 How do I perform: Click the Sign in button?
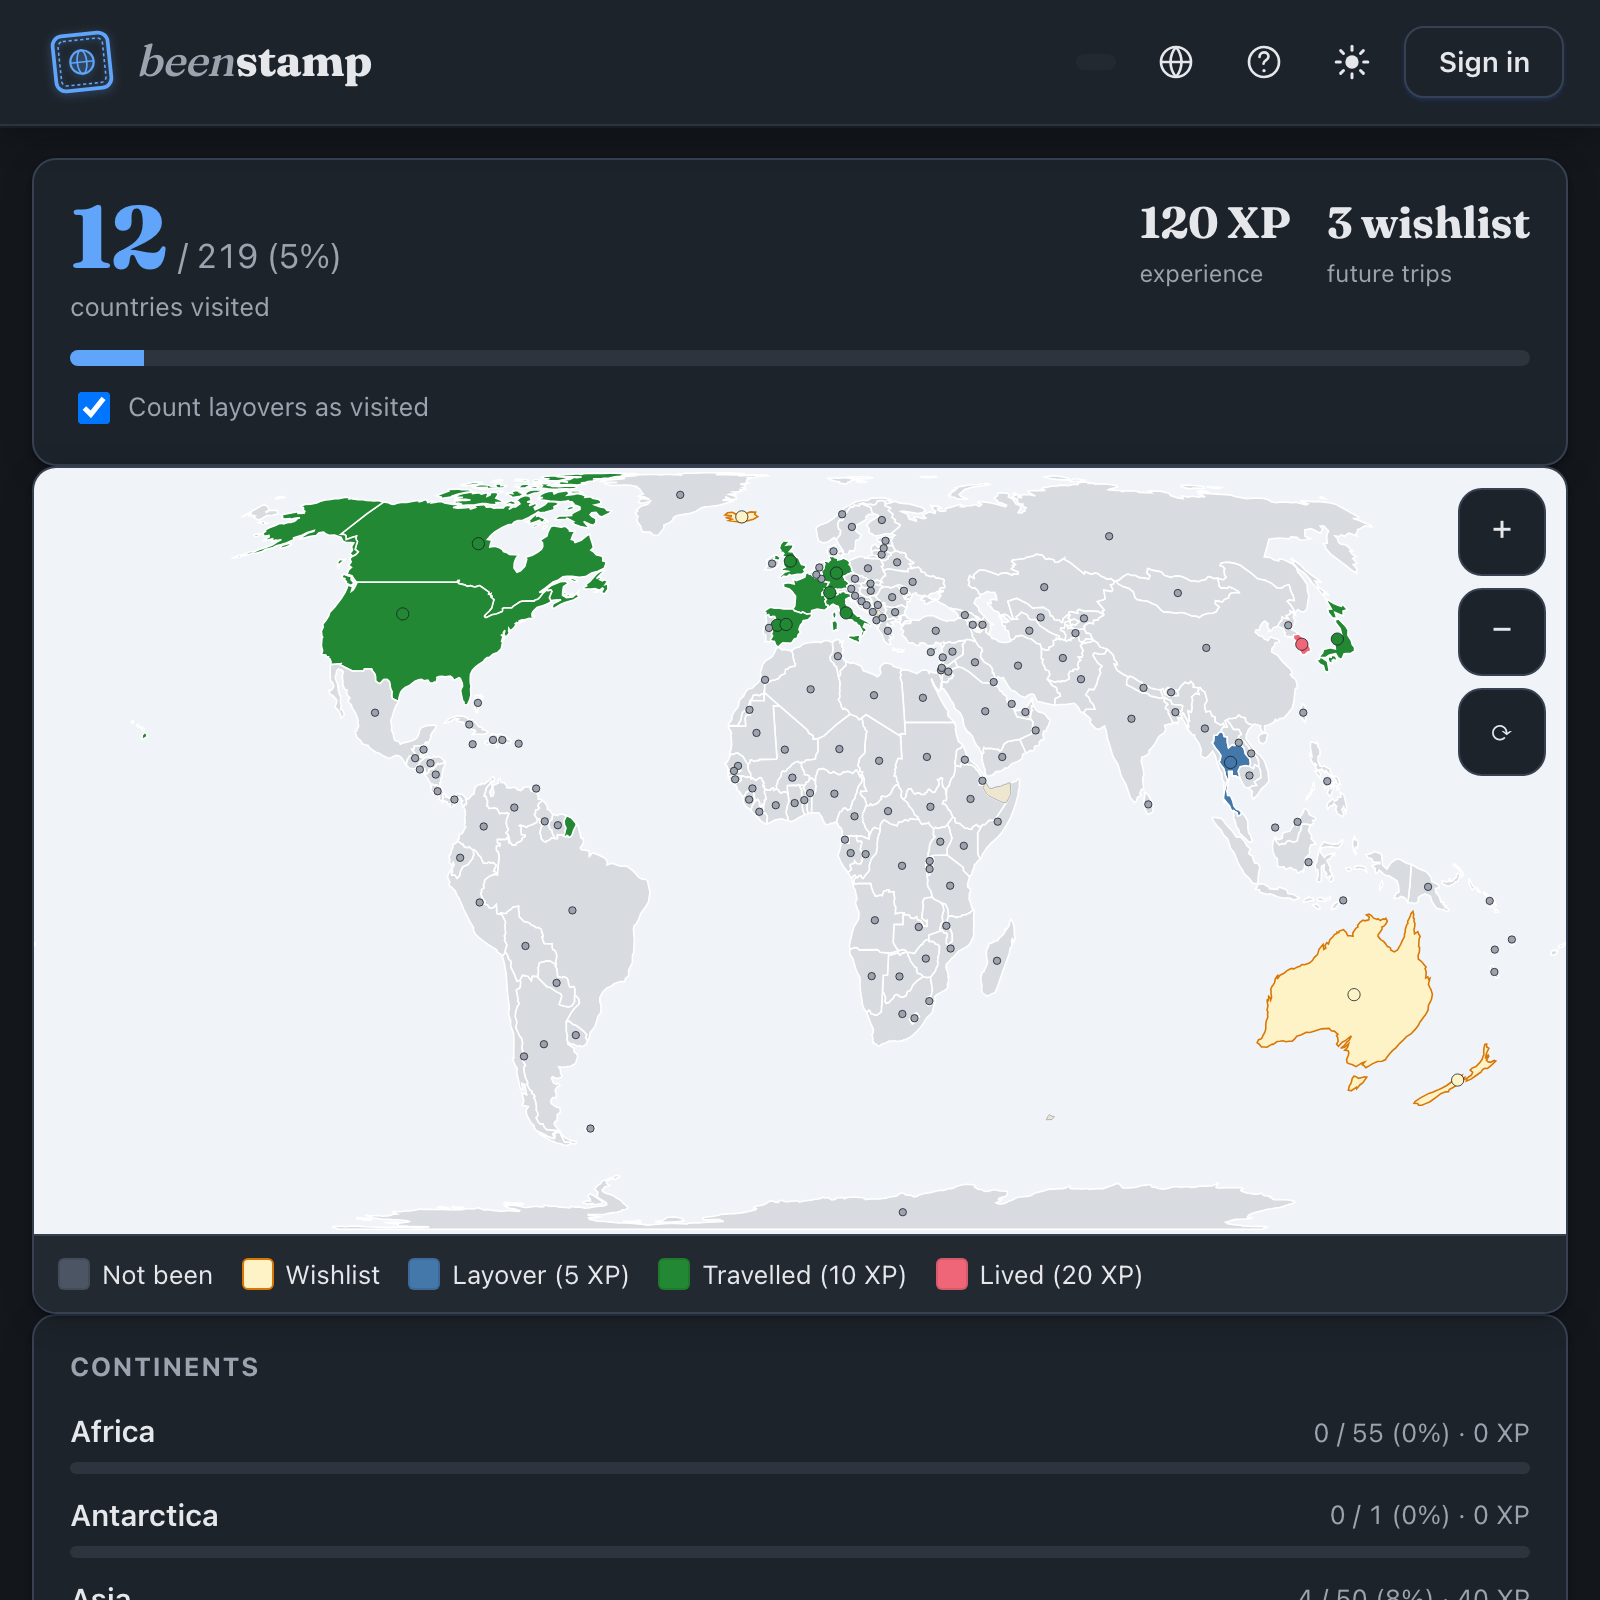point(1484,62)
